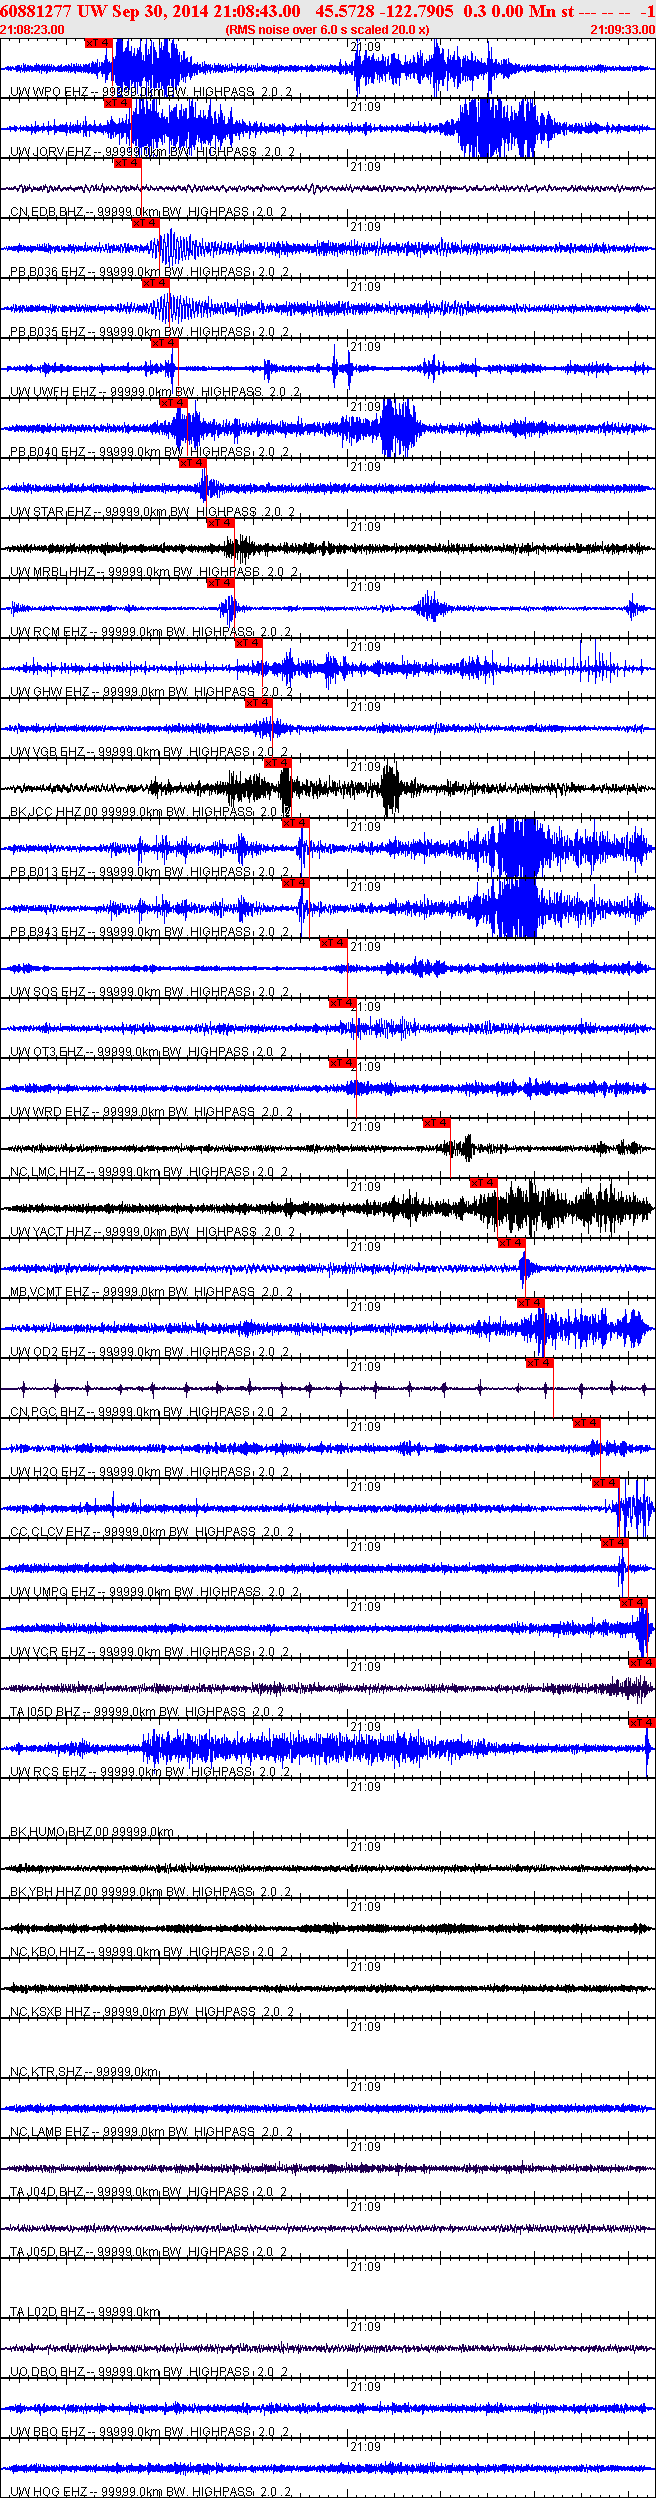This screenshot has height=2498, width=656.
Task: Click the CC CLCV EHZ station label
Action: click(153, 1532)
